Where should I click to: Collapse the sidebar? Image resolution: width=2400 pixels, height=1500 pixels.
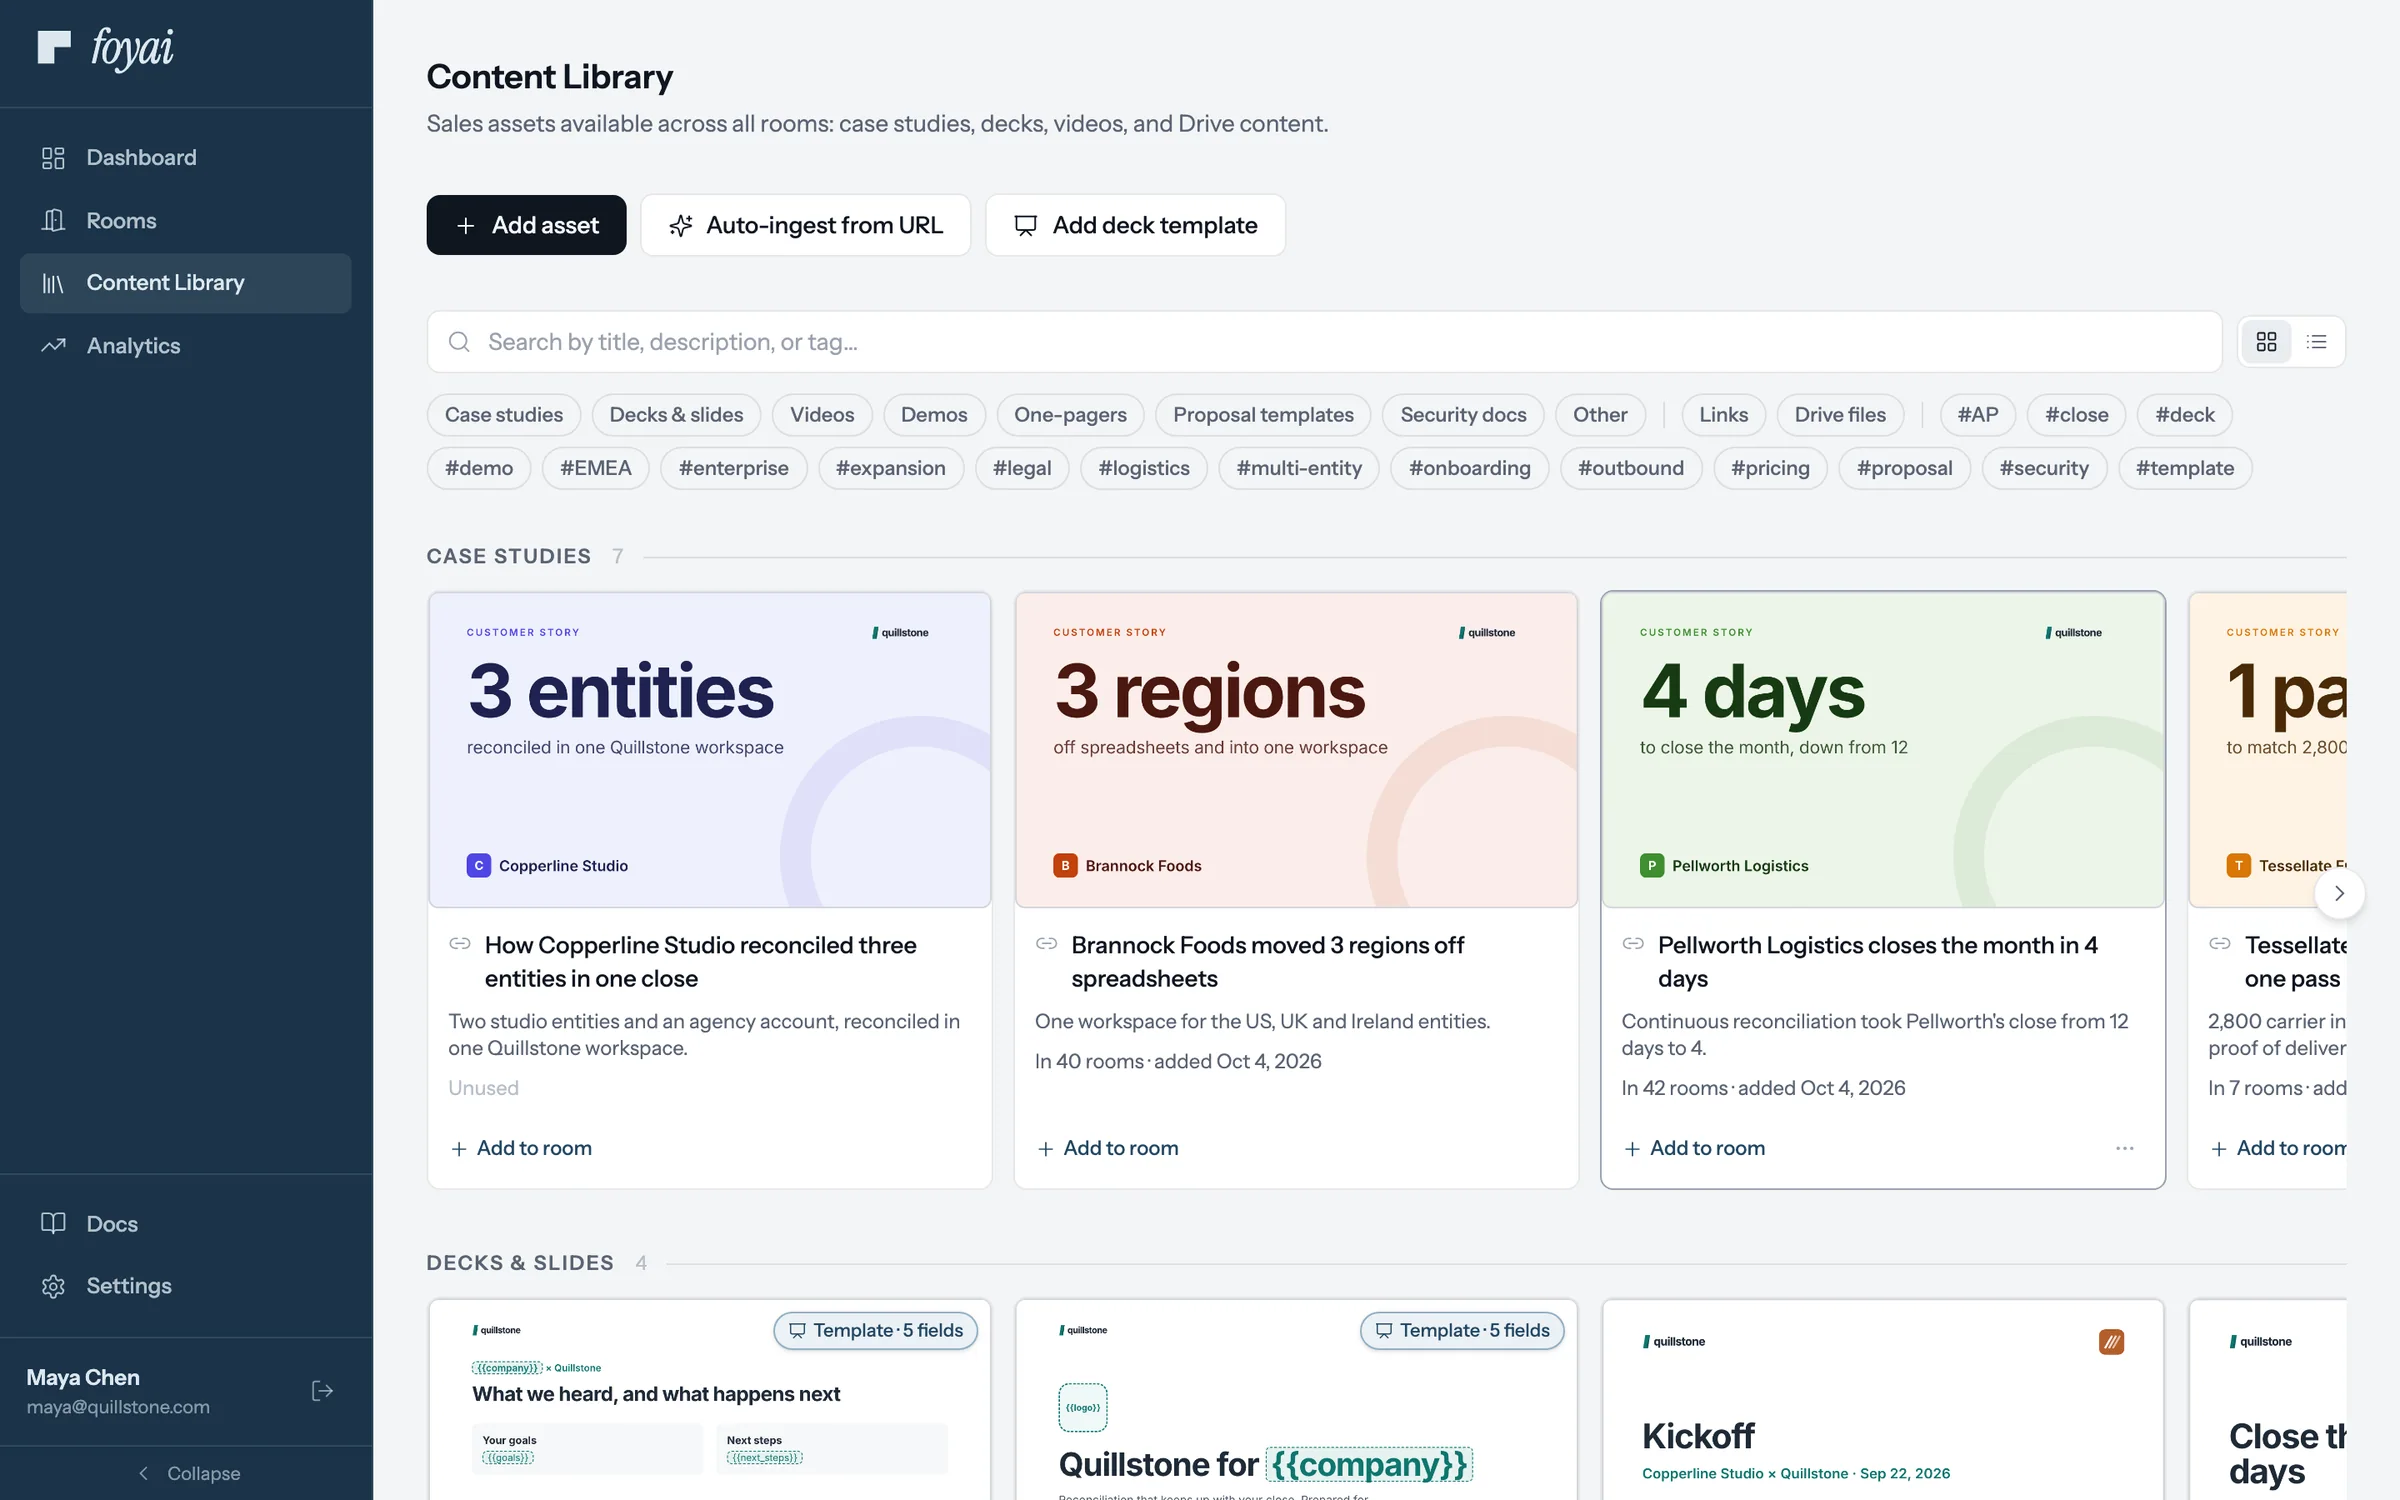[x=187, y=1473]
